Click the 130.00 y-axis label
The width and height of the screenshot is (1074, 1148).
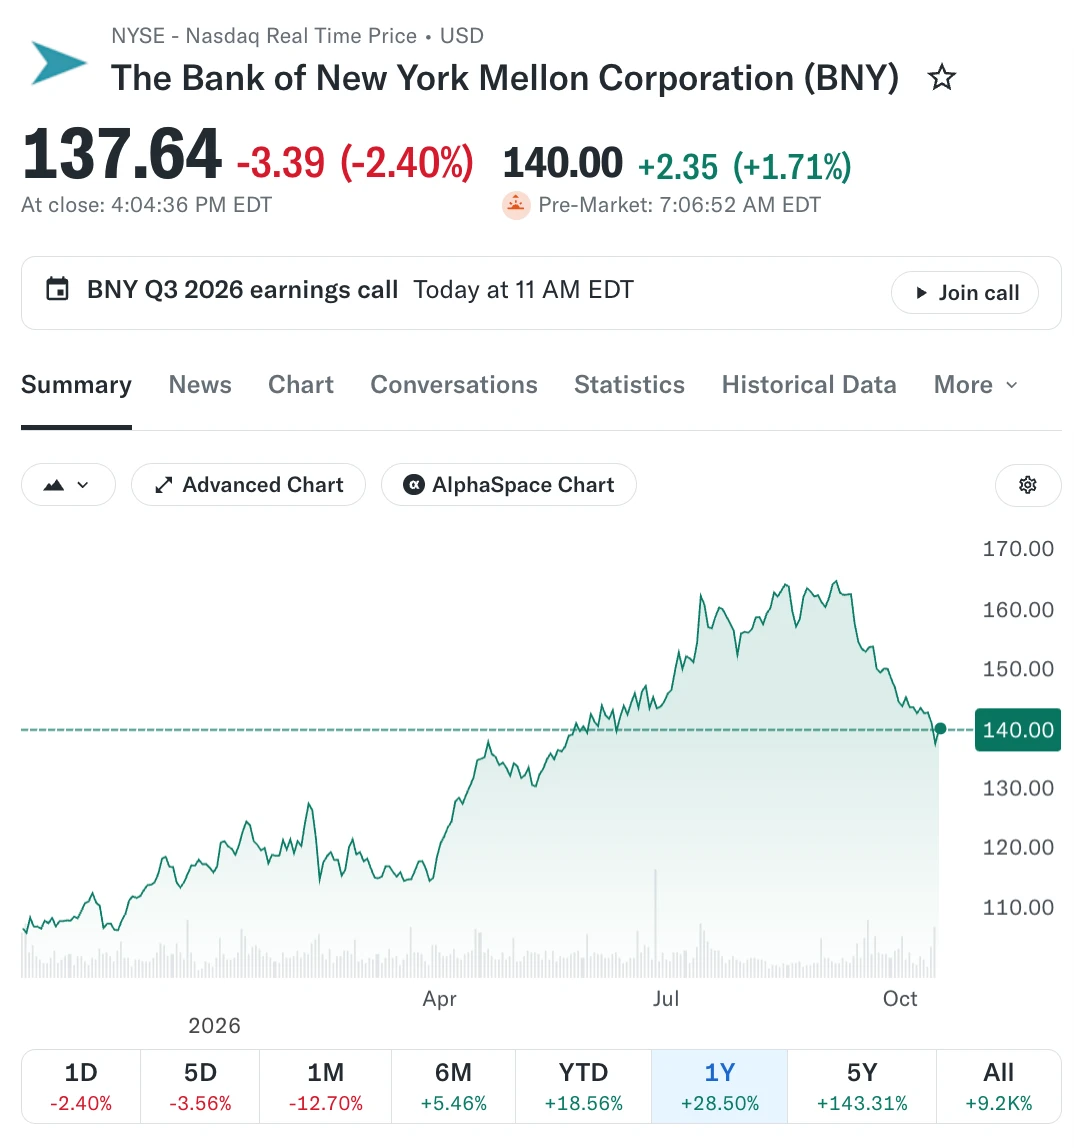click(1018, 788)
